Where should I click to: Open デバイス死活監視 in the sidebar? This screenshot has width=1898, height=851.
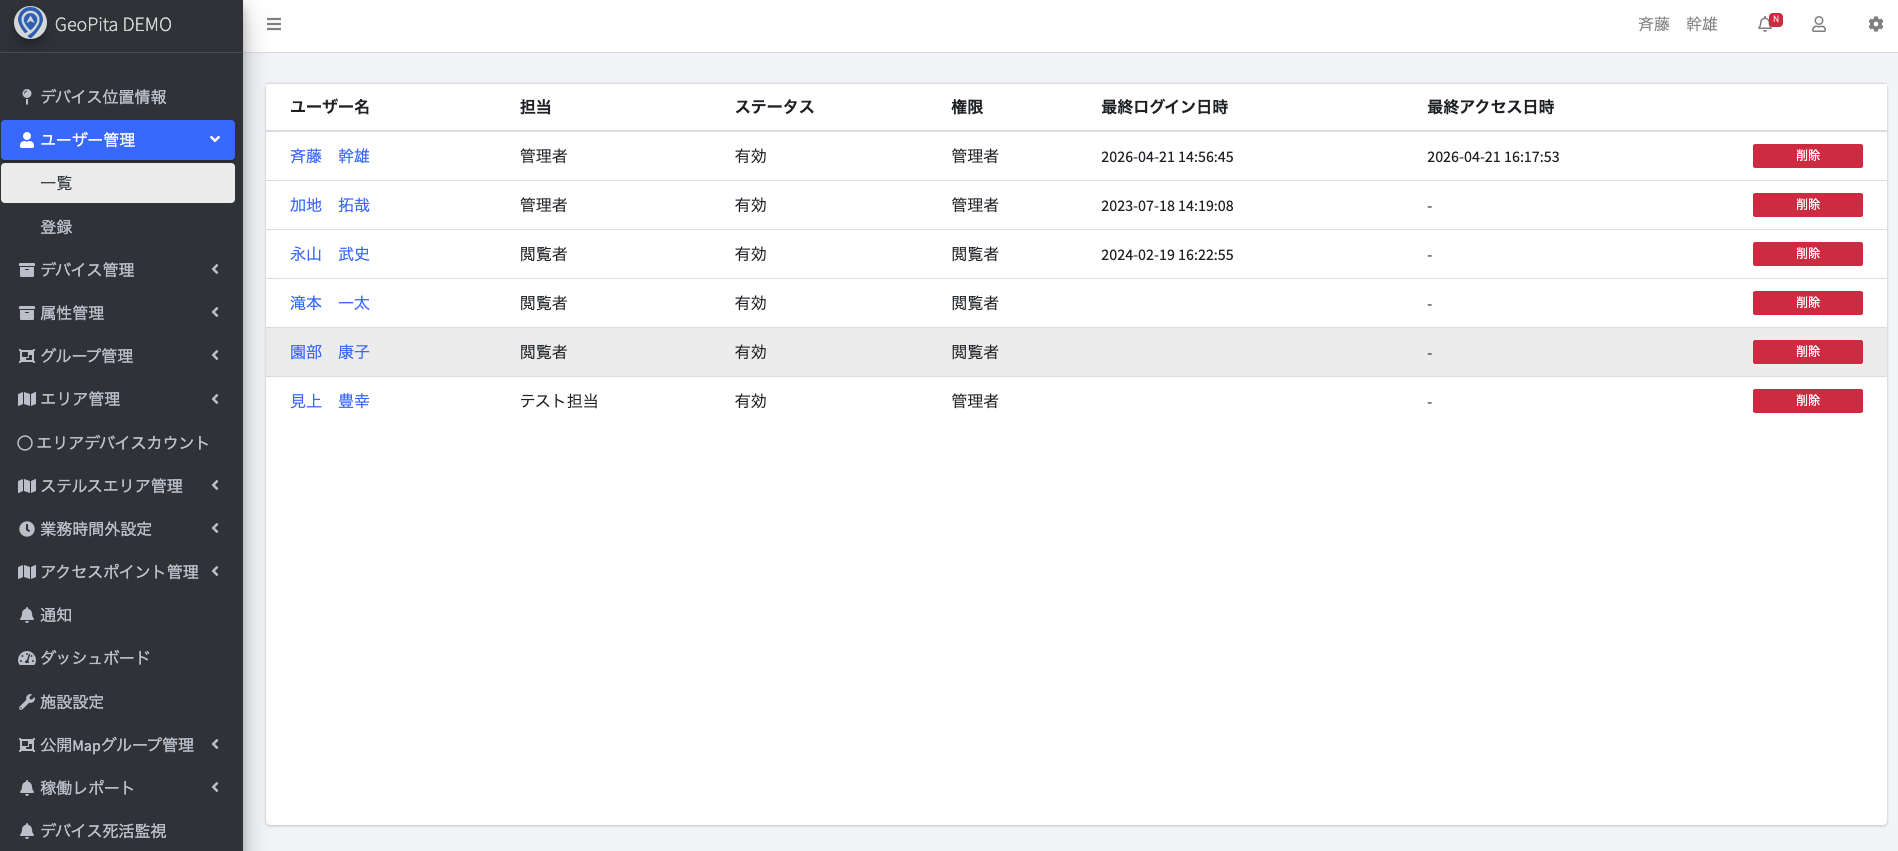coord(103,831)
